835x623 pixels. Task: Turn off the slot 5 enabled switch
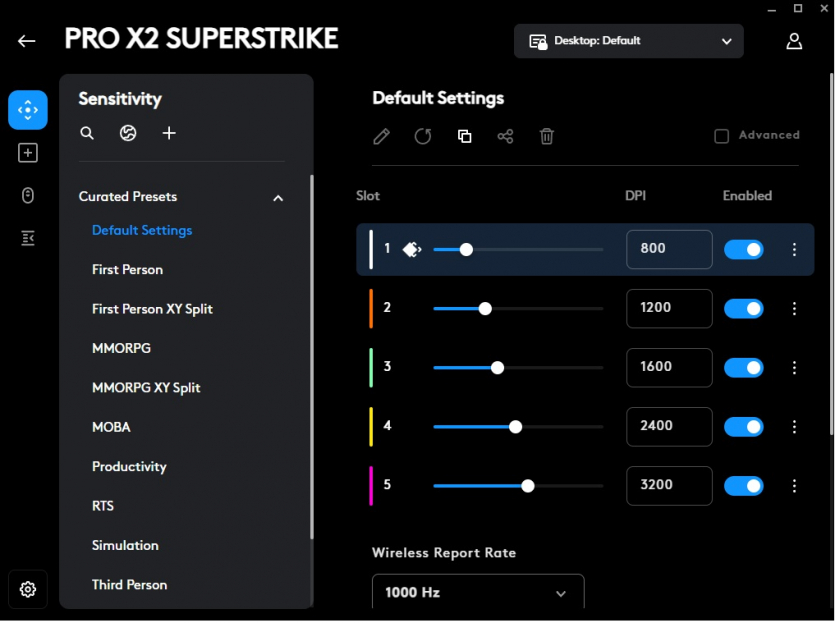743,486
